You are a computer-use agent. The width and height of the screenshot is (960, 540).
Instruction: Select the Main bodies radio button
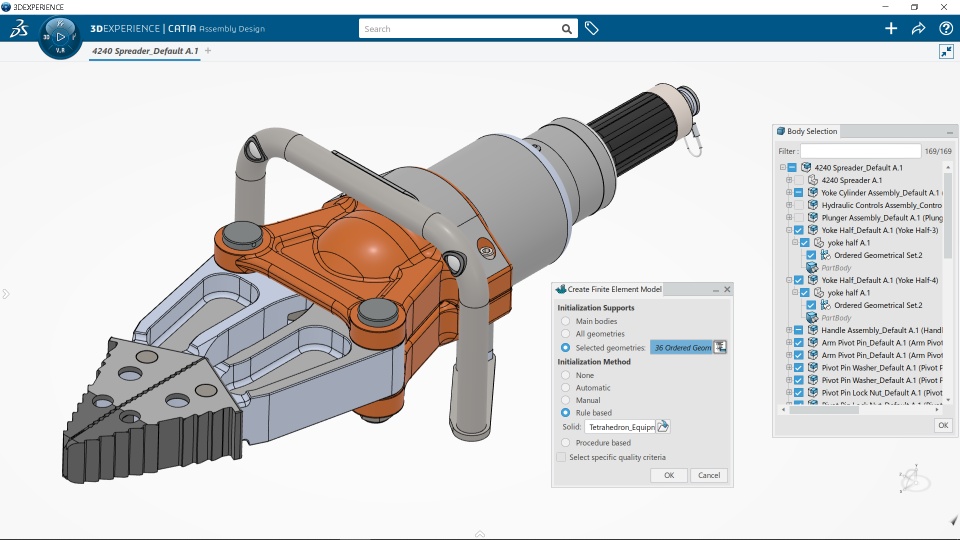tap(566, 321)
